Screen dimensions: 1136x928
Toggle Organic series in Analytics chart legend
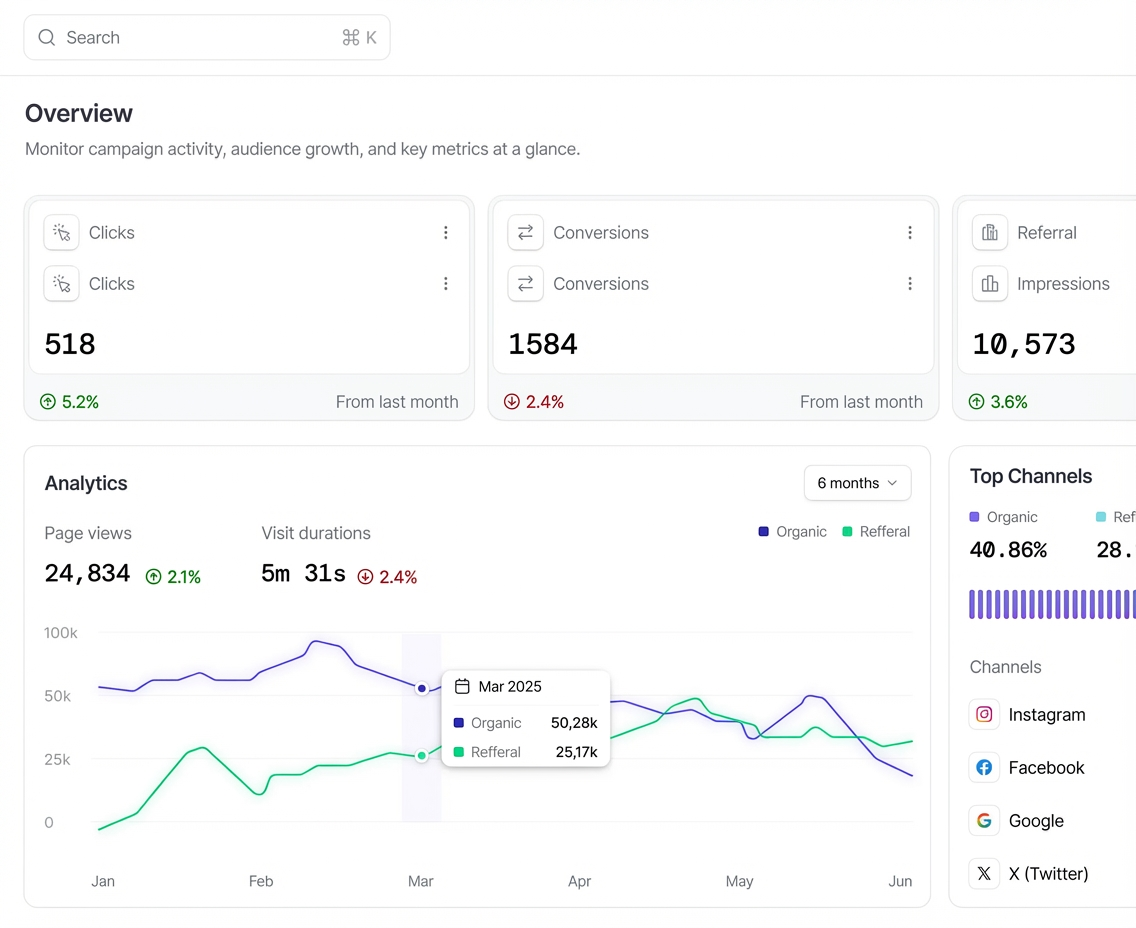pyautogui.click(x=793, y=532)
